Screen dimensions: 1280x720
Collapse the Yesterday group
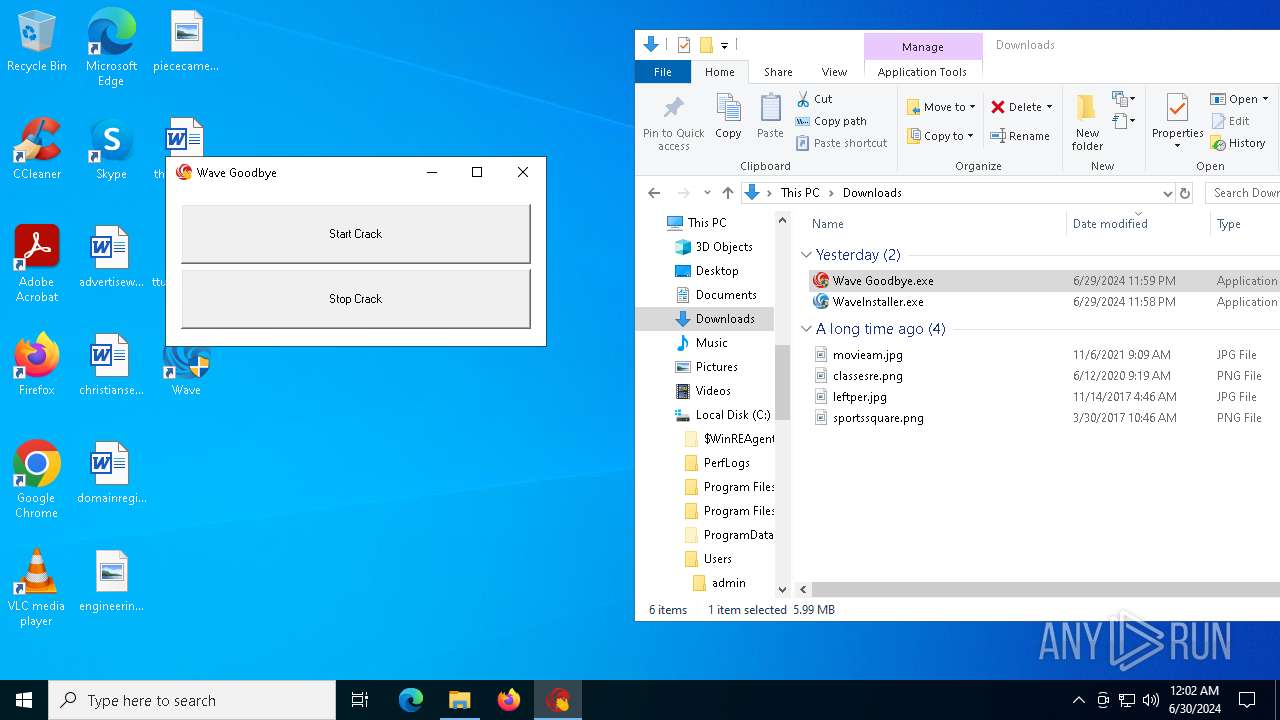(807, 255)
